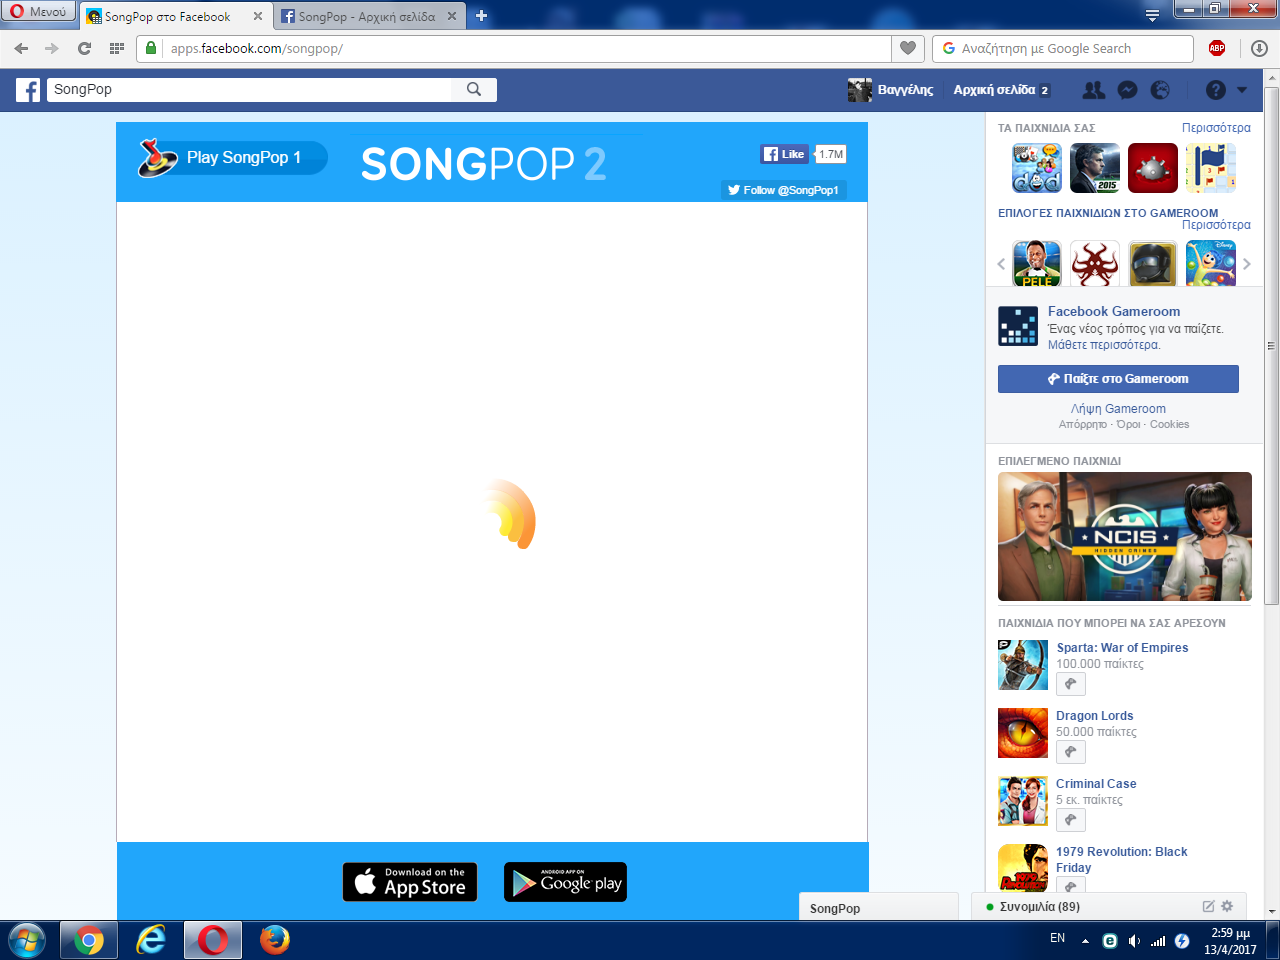Click the play button under Sparta: War of Empires
This screenshot has height=960, width=1280.
click(1071, 684)
